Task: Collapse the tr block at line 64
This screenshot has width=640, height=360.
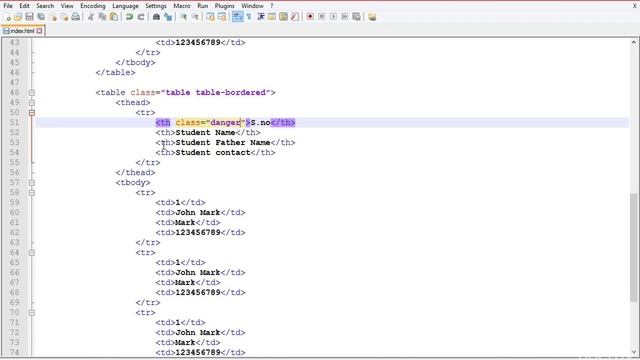Action: pyautogui.click(x=32, y=253)
